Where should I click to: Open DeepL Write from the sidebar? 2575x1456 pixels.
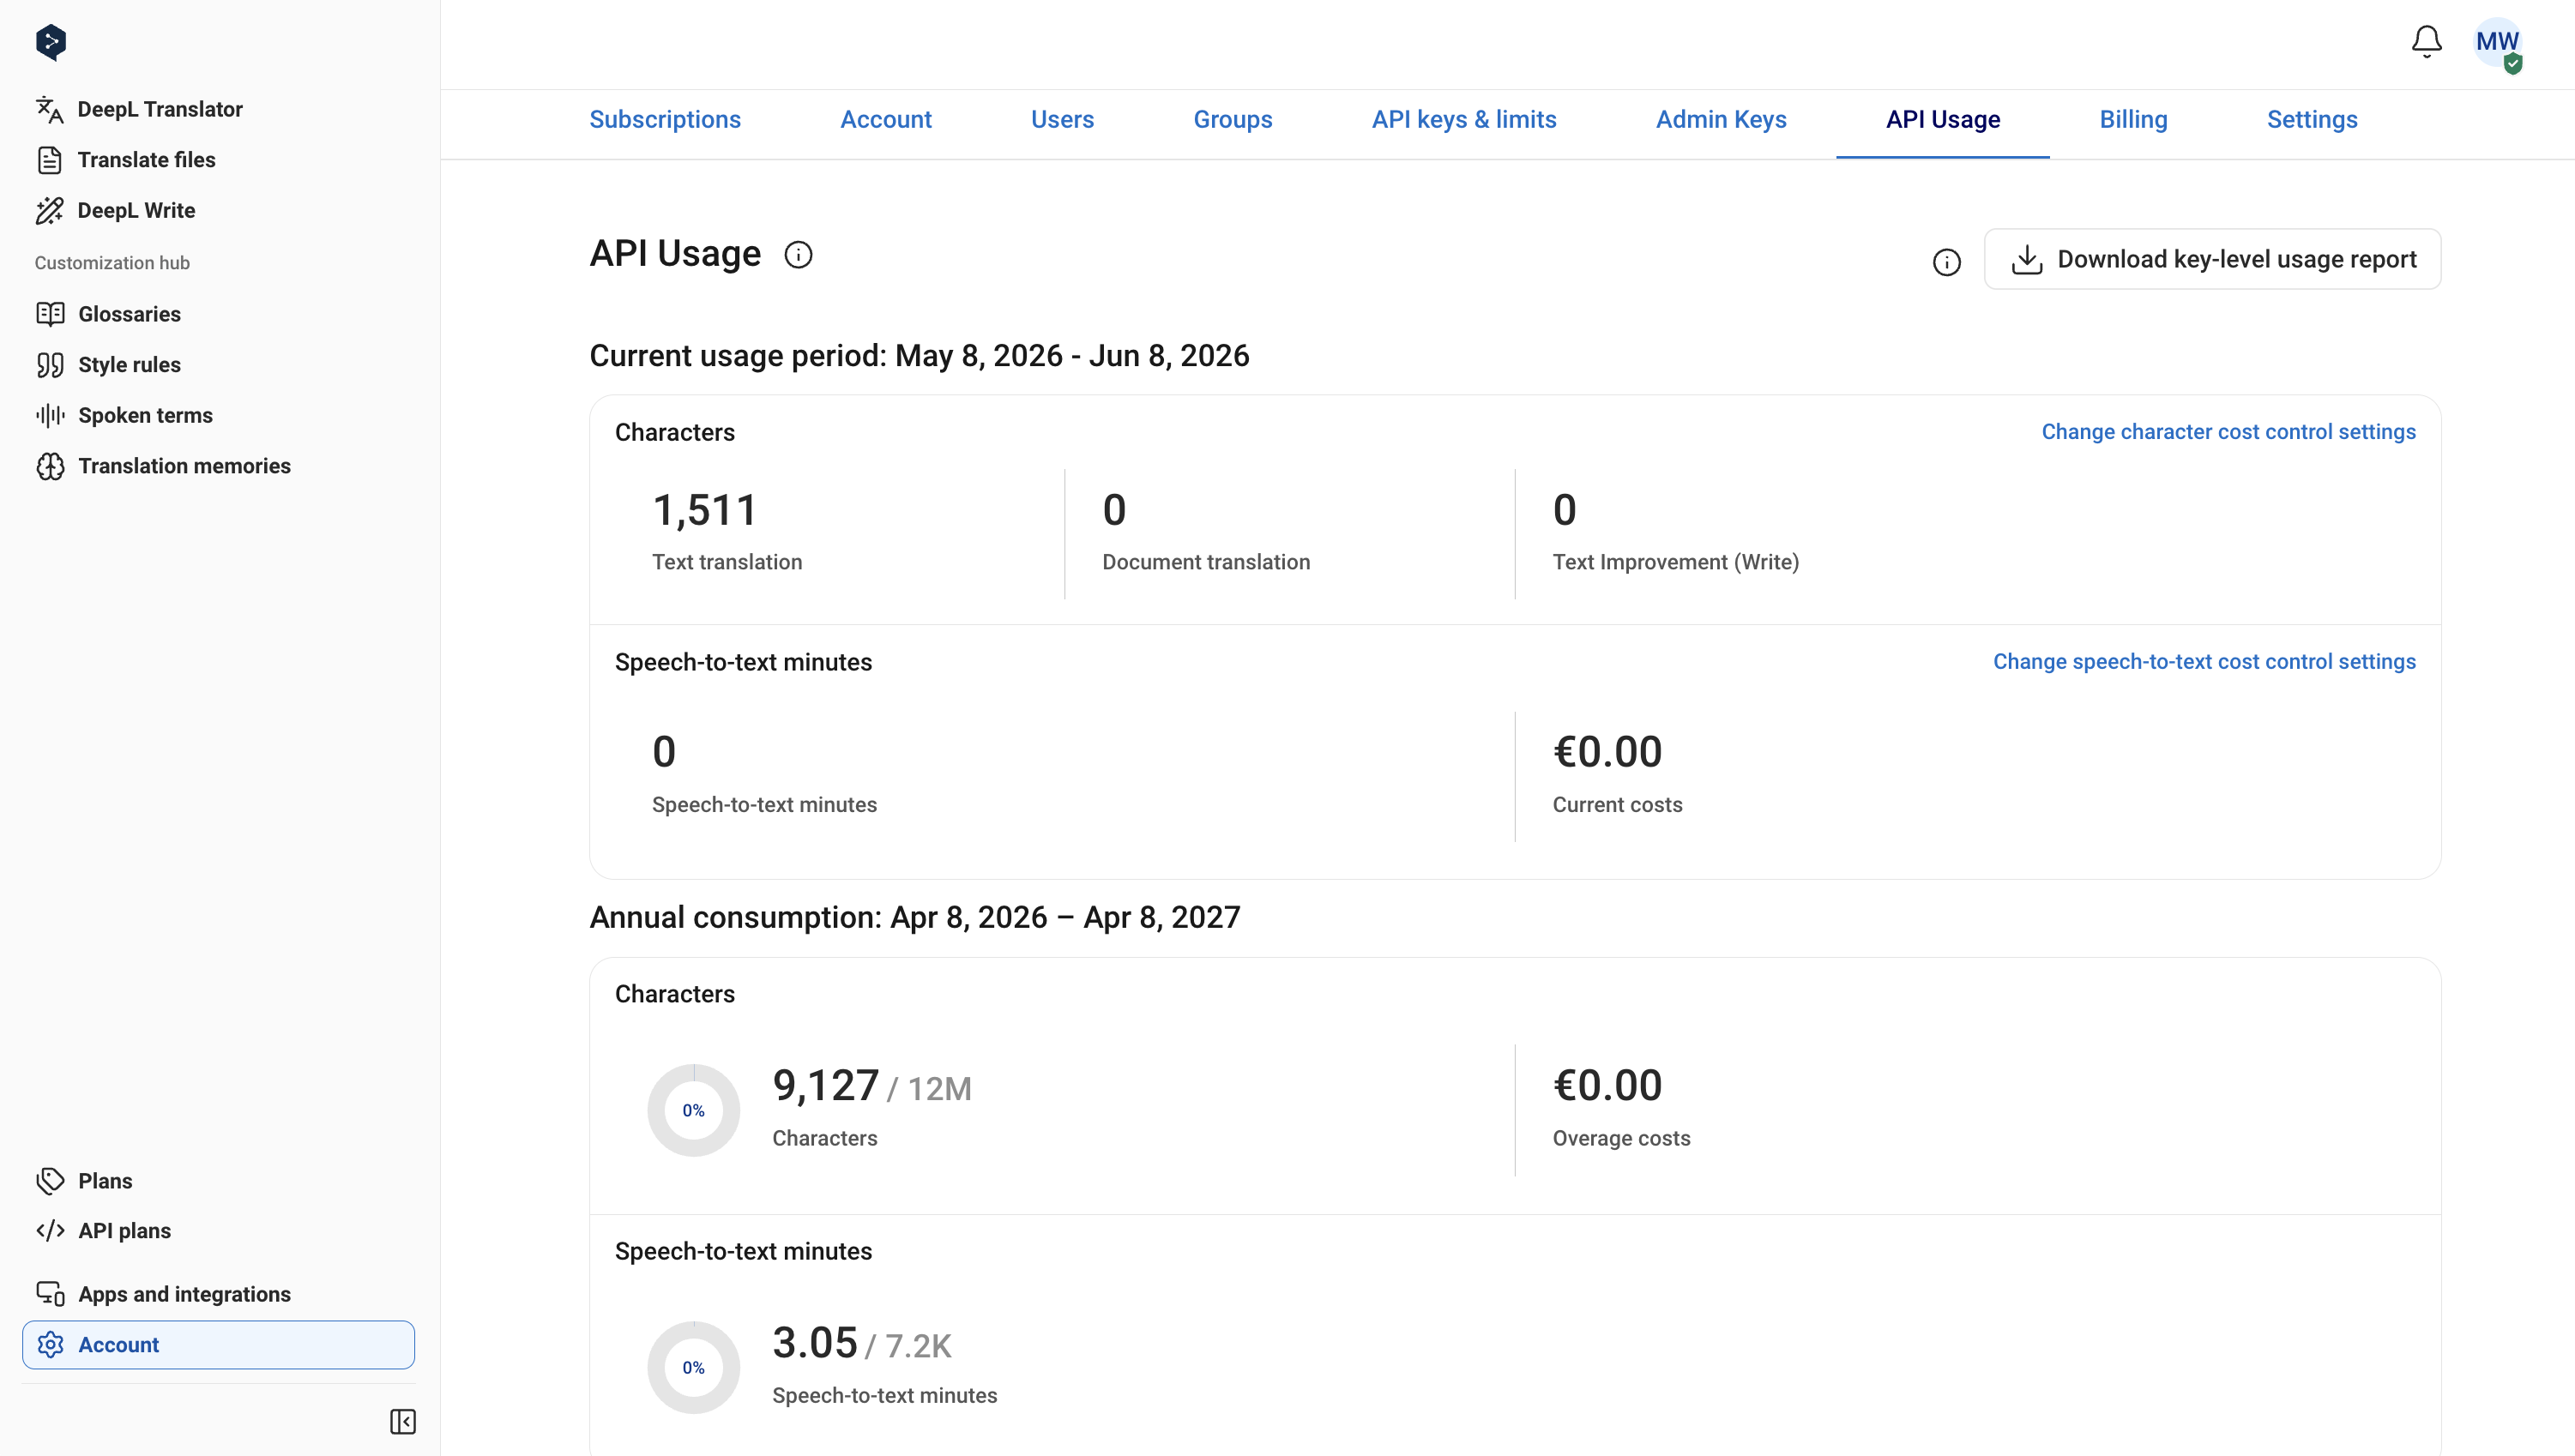[x=136, y=210]
